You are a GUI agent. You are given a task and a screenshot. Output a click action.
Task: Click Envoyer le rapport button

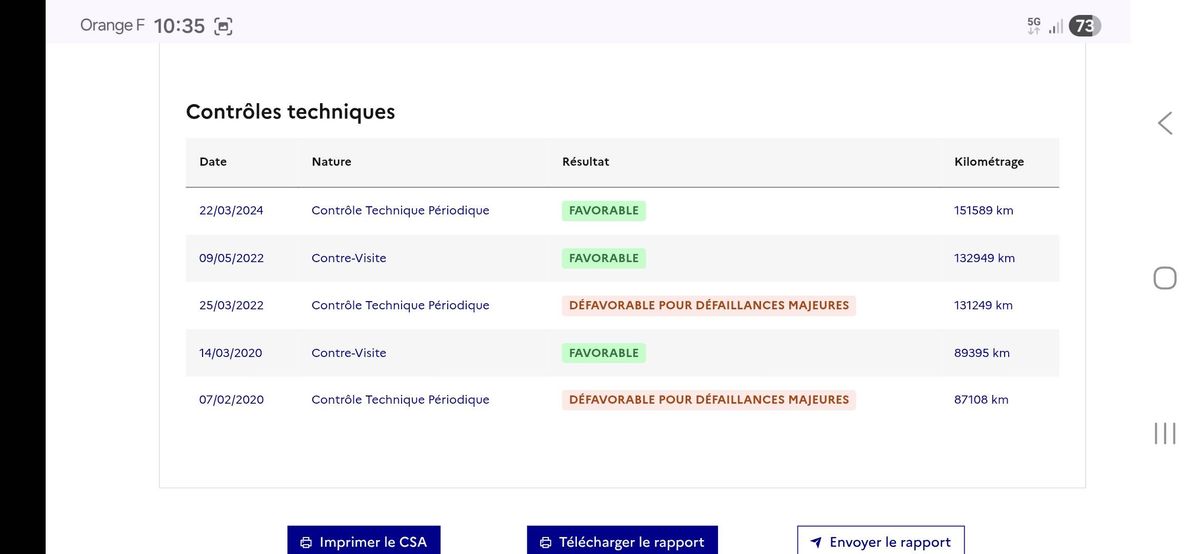[881, 541]
